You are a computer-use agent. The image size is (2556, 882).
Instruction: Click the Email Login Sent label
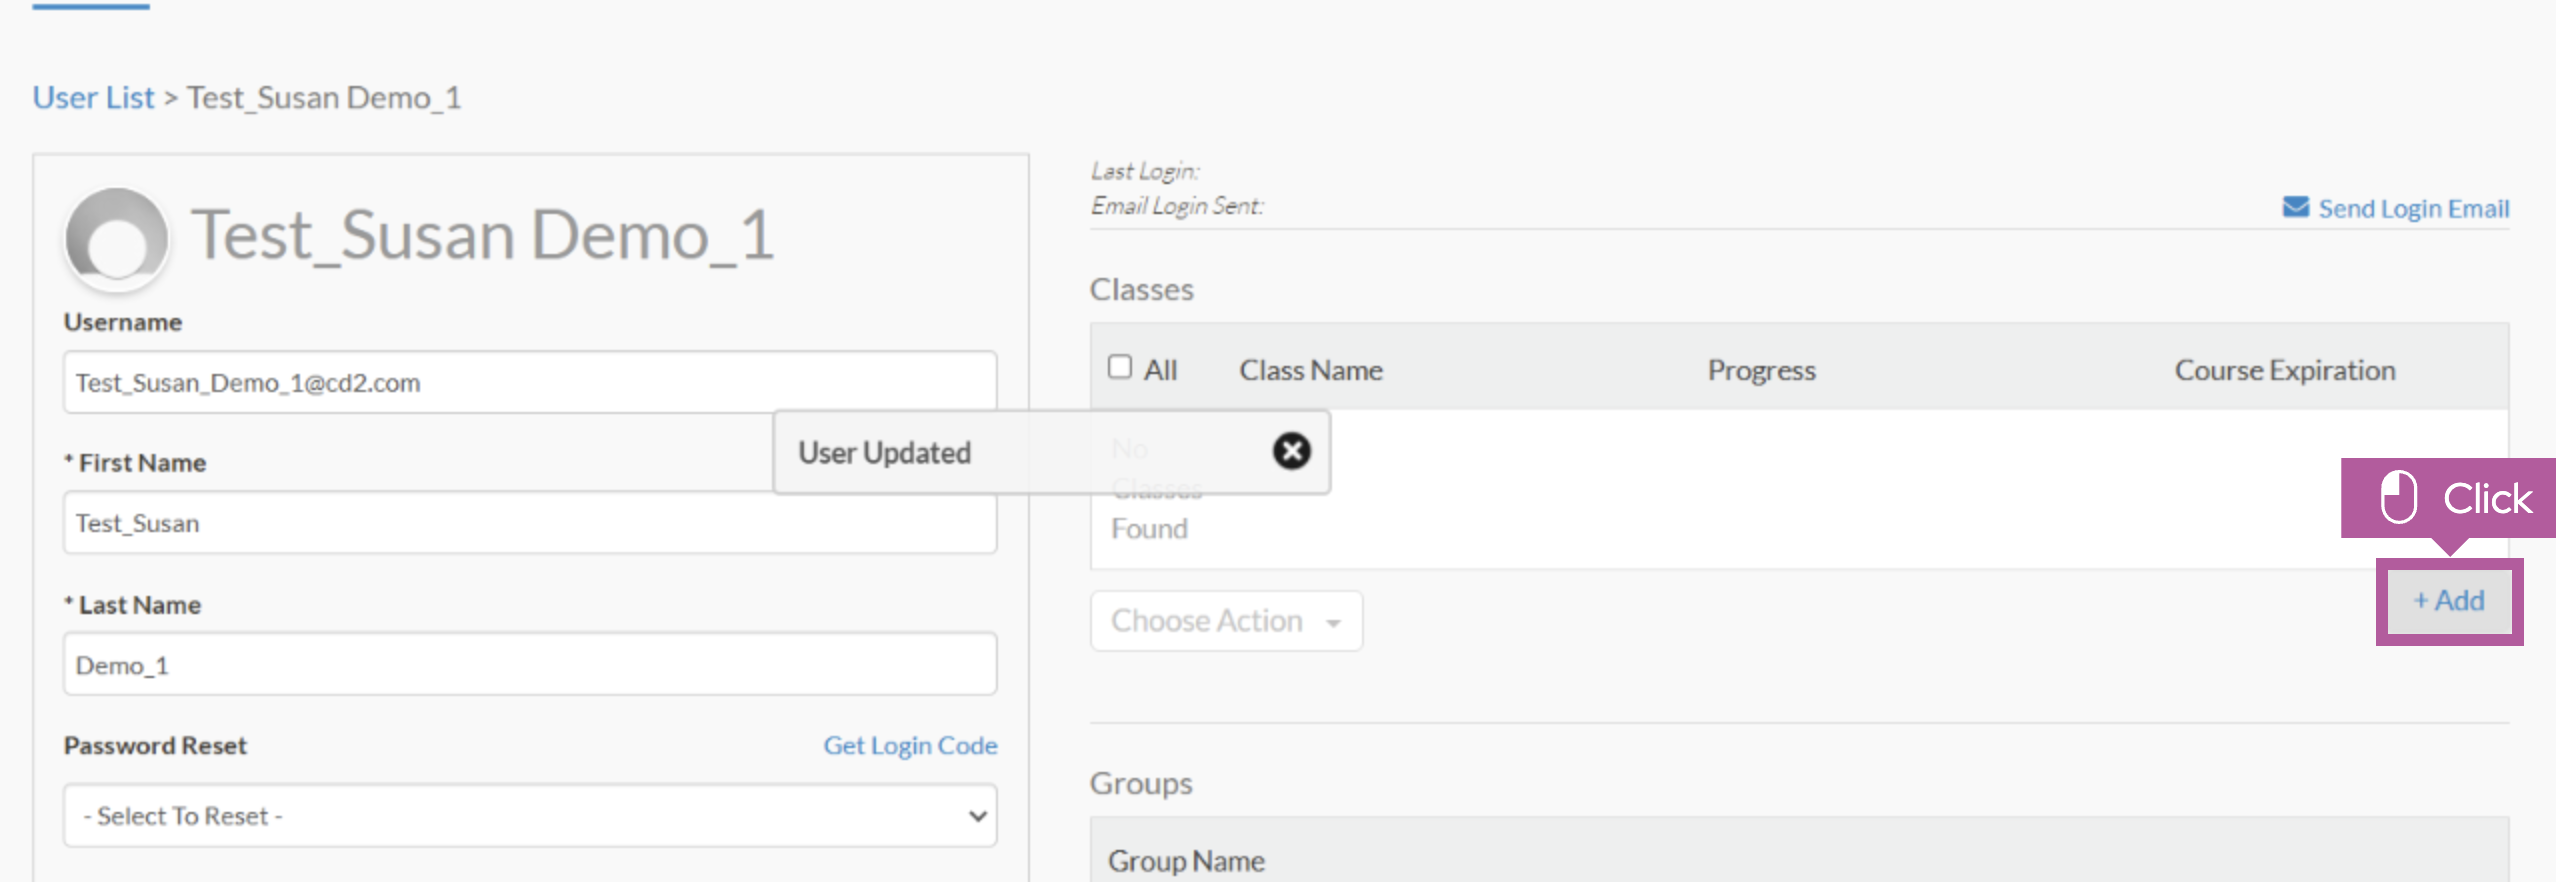pyautogui.click(x=1177, y=206)
